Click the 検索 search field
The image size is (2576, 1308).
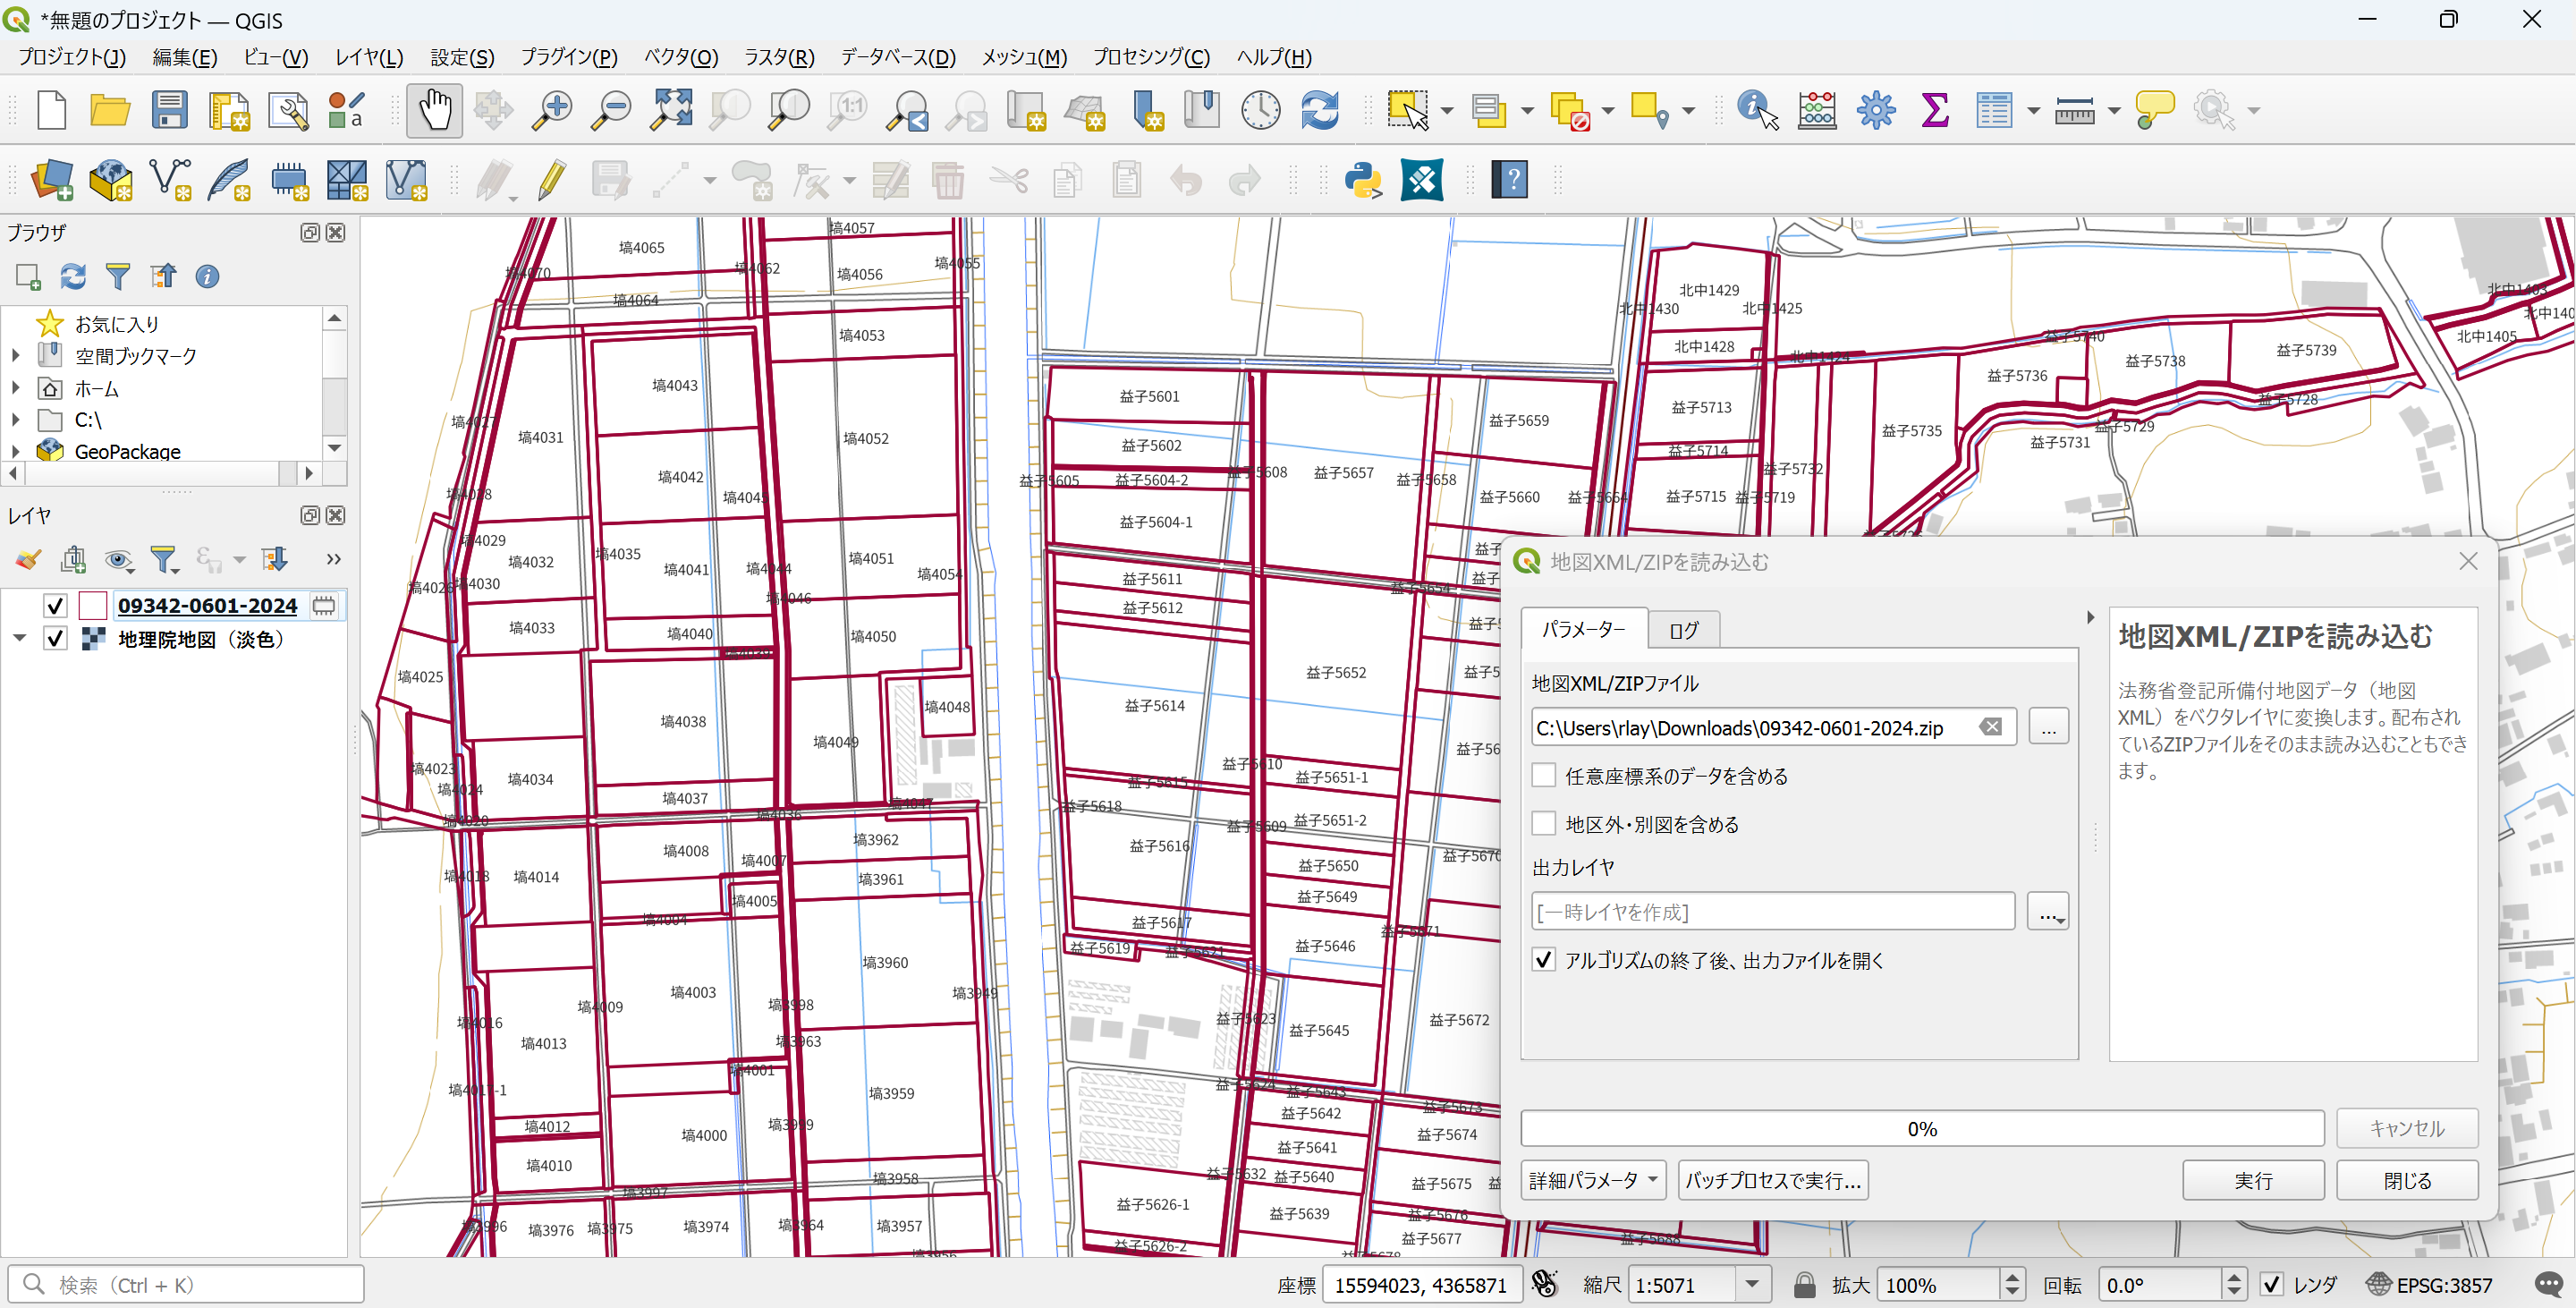[185, 1284]
